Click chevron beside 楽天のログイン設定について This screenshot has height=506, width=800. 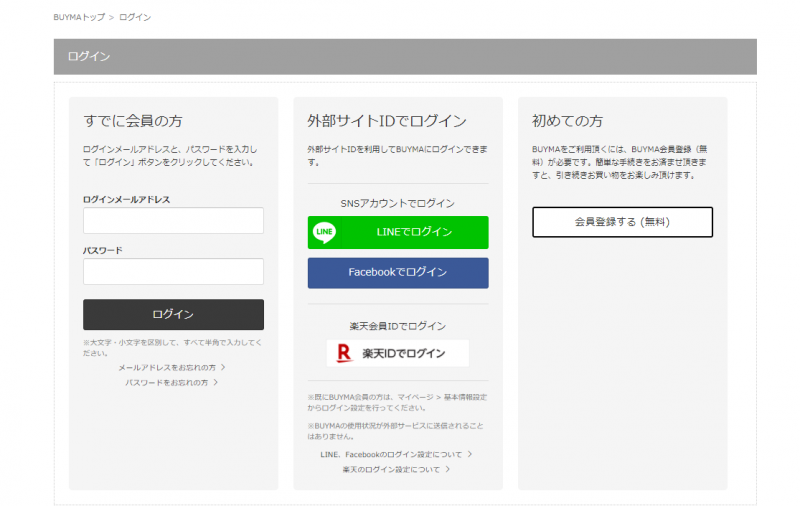(448, 469)
